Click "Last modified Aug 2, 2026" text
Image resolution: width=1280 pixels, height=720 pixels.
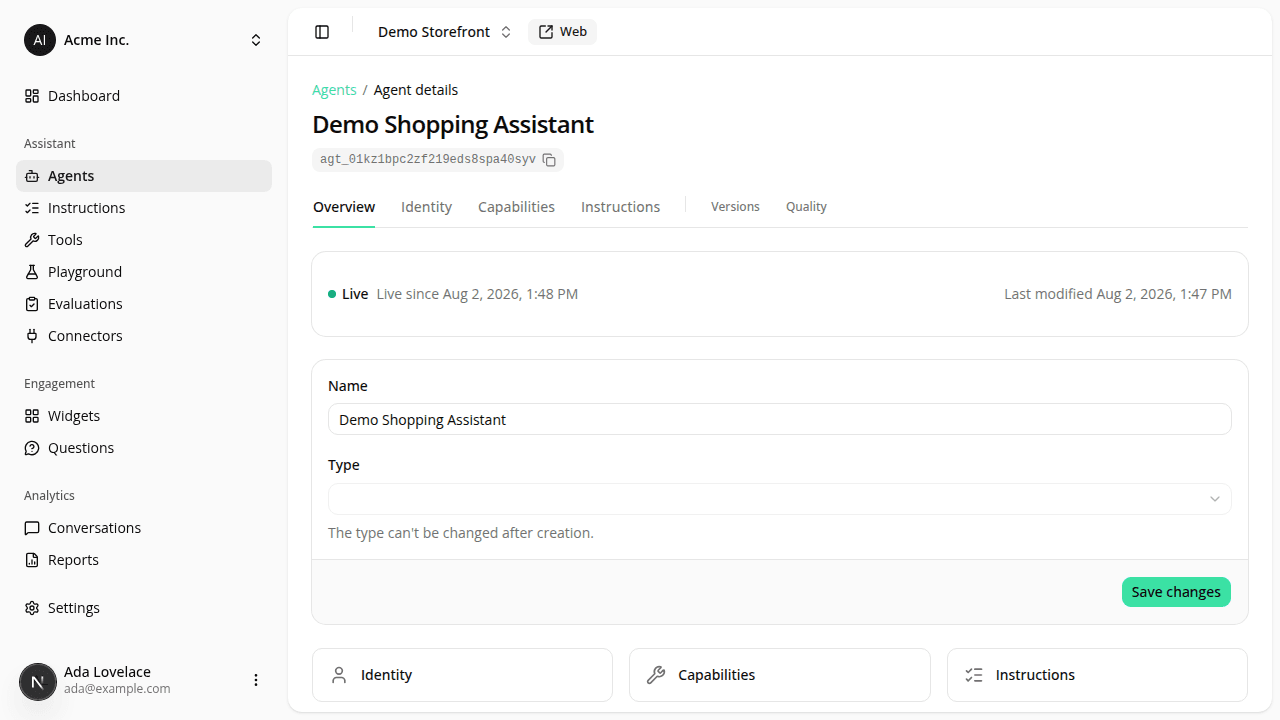click(x=1118, y=294)
